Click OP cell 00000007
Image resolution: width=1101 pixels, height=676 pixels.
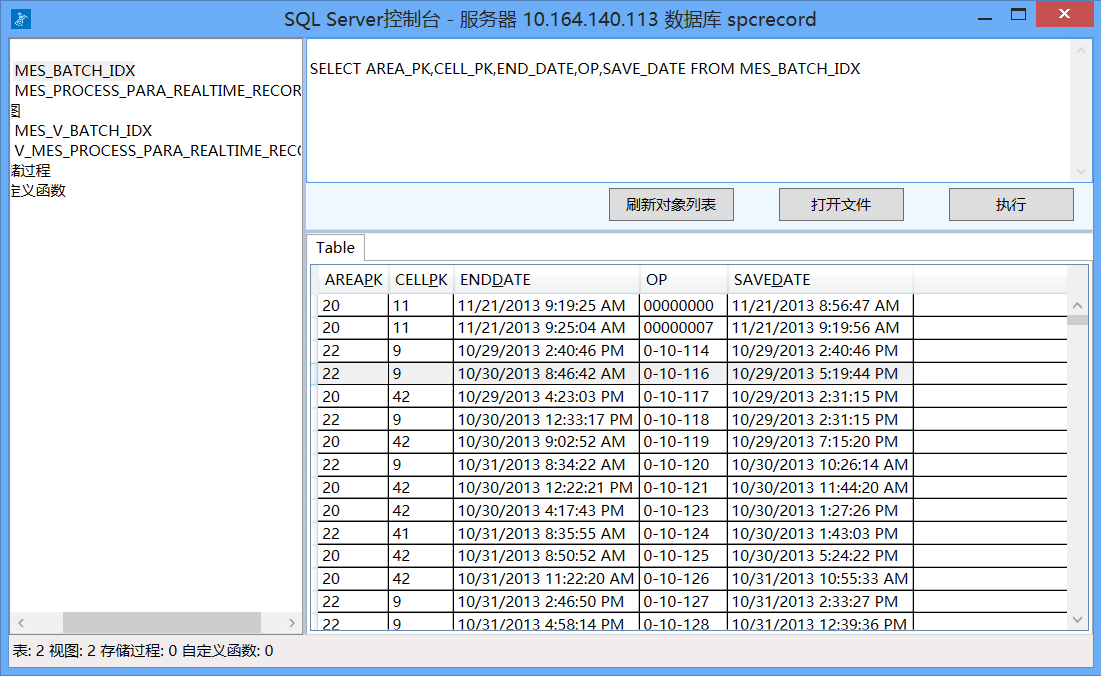(683, 328)
